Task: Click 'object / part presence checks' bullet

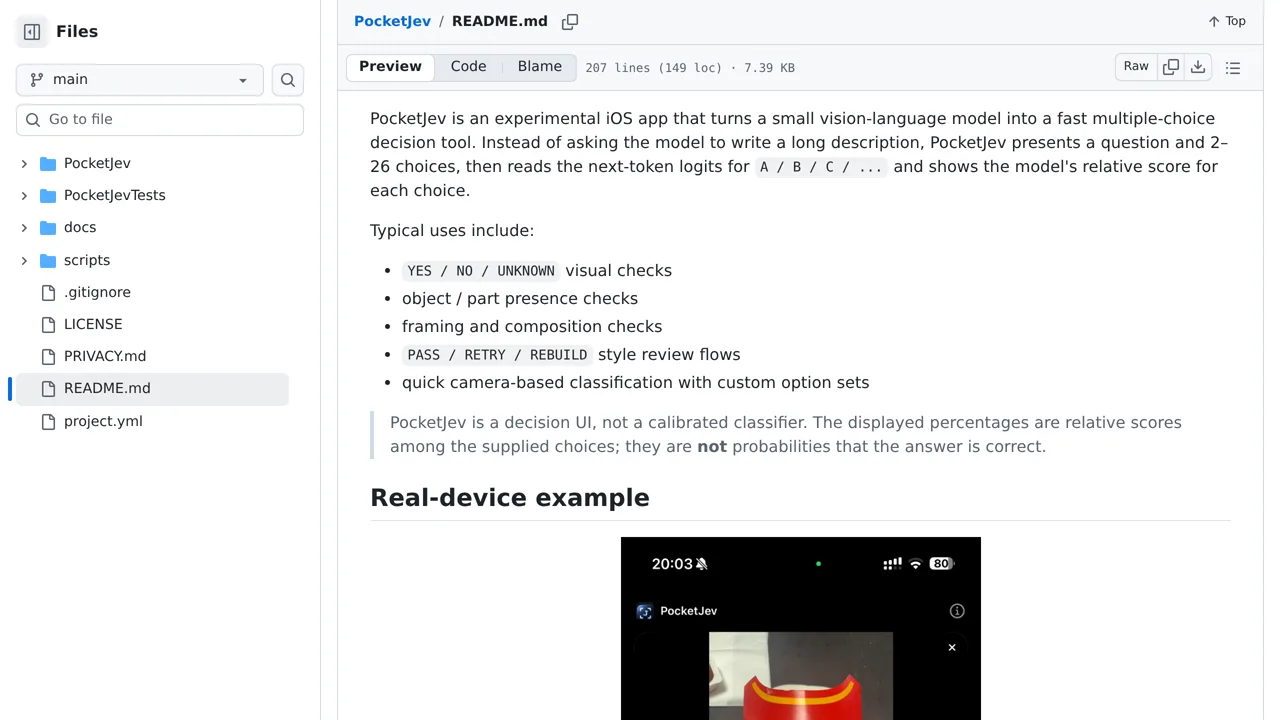Action: coord(520,298)
